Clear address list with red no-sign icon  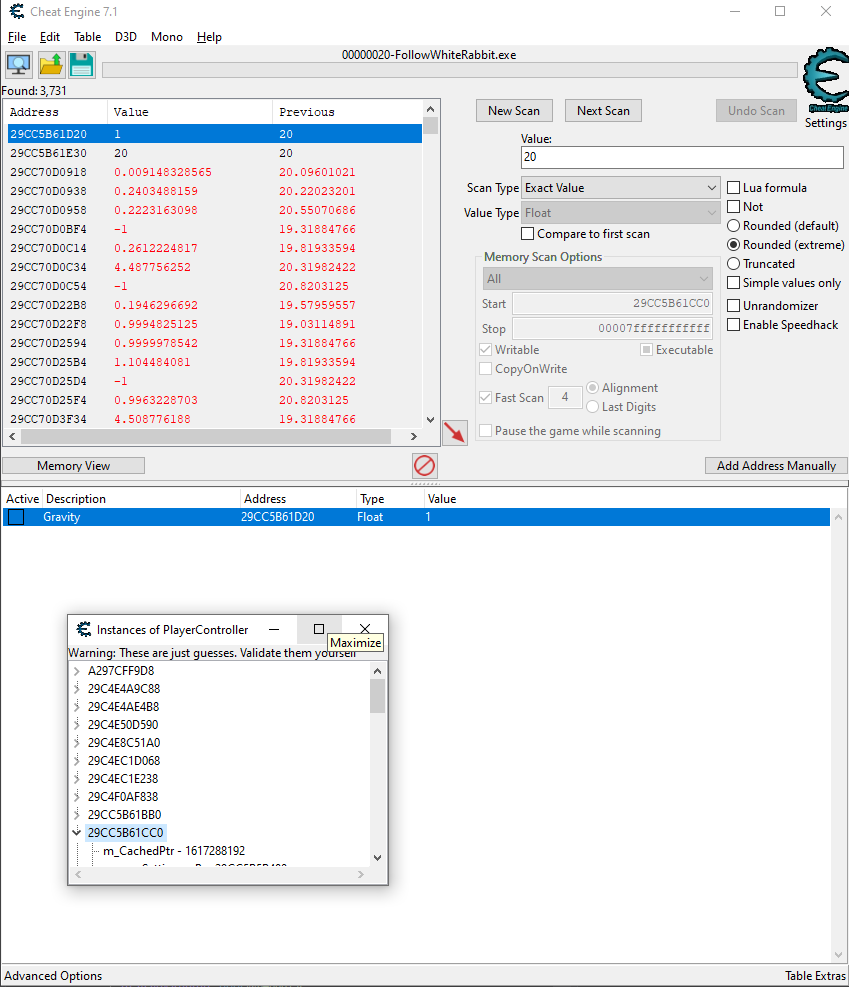[x=425, y=466]
